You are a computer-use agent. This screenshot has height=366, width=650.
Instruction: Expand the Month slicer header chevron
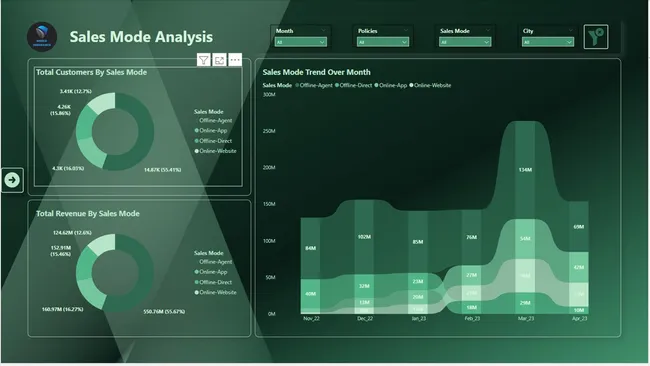tap(323, 30)
